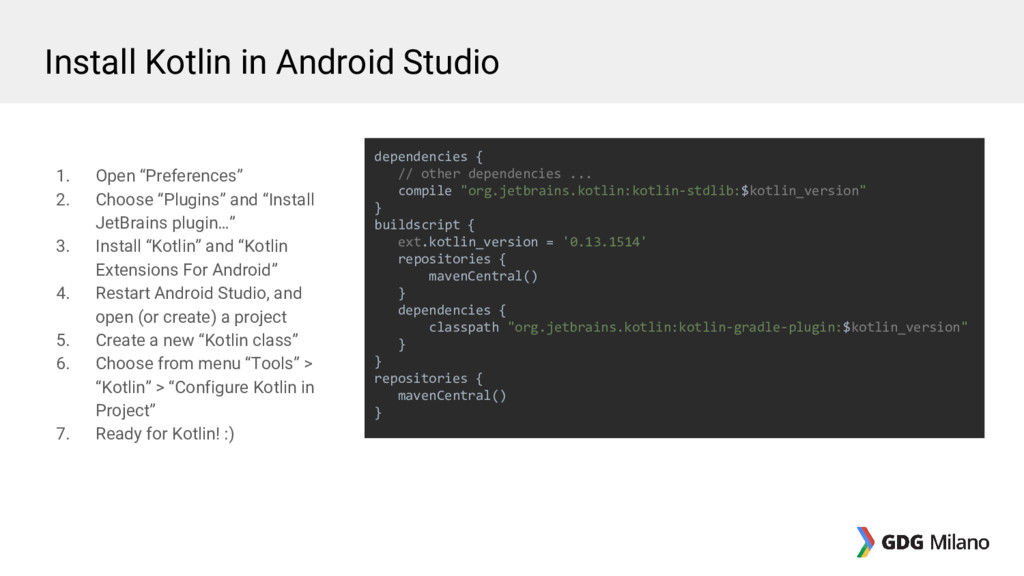Viewport: 1024px width, 576px height.
Task: Click the slide title "Install Kotlin in Android Studio"
Action: [272, 62]
